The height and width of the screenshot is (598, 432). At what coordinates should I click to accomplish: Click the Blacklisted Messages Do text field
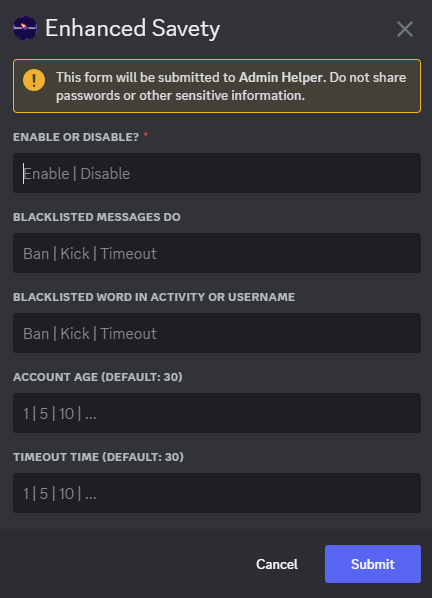(217, 253)
